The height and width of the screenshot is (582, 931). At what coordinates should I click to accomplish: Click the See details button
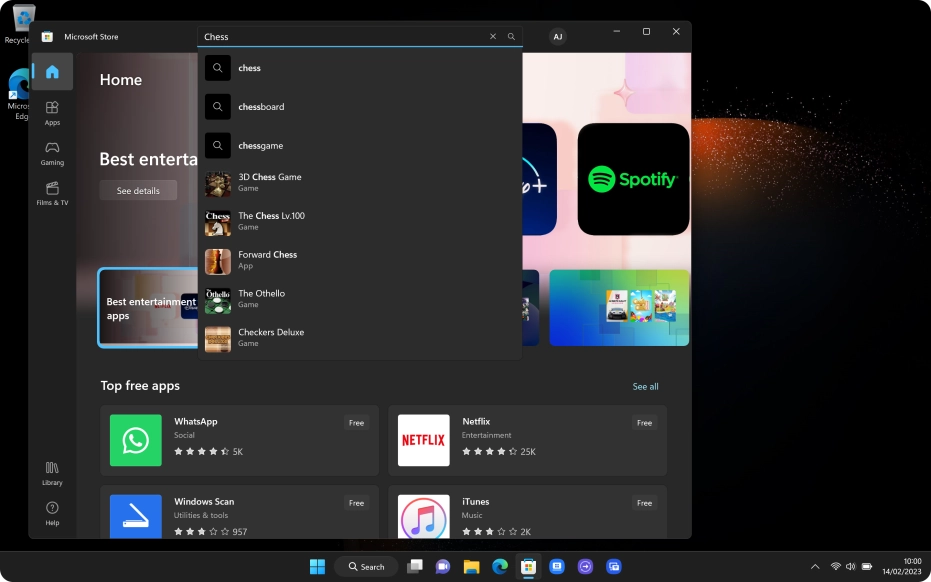(x=138, y=190)
